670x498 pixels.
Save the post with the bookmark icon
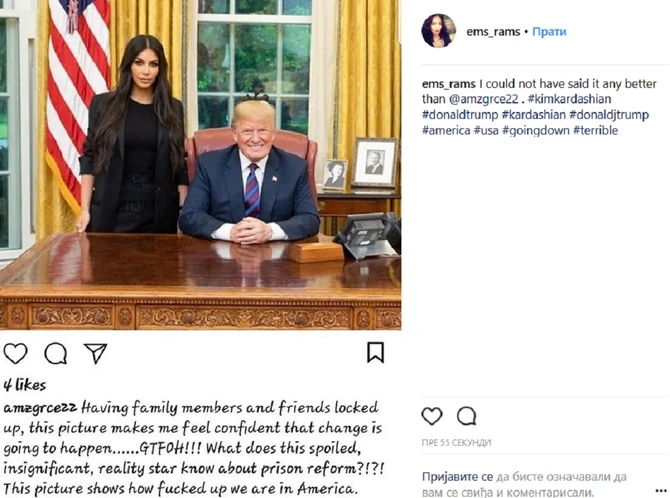pos(375,352)
